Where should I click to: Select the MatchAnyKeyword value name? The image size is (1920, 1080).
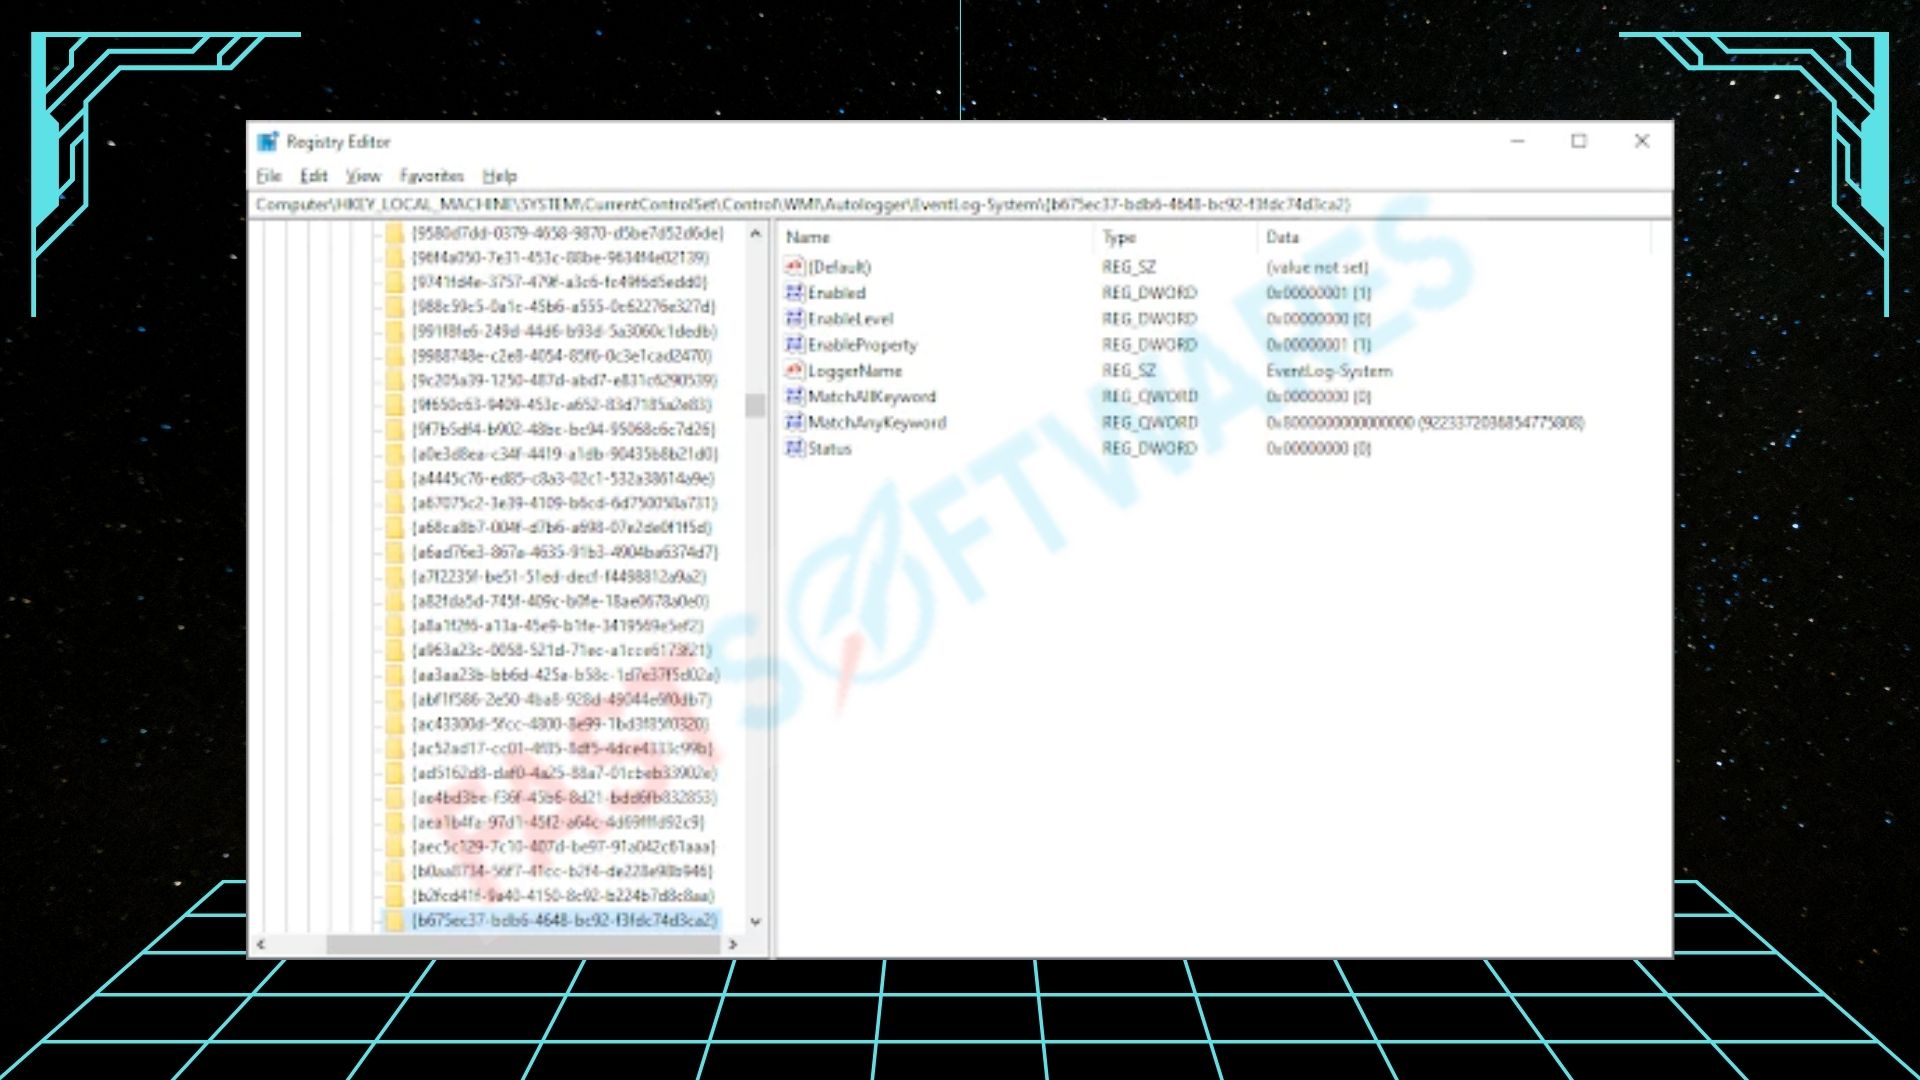[x=877, y=423]
